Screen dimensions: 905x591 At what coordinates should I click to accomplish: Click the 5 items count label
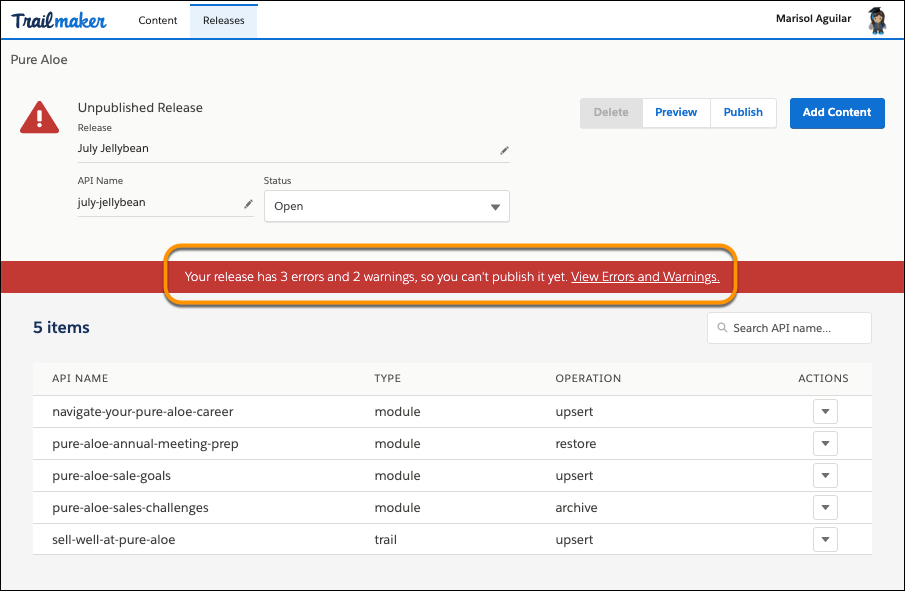click(x=61, y=327)
